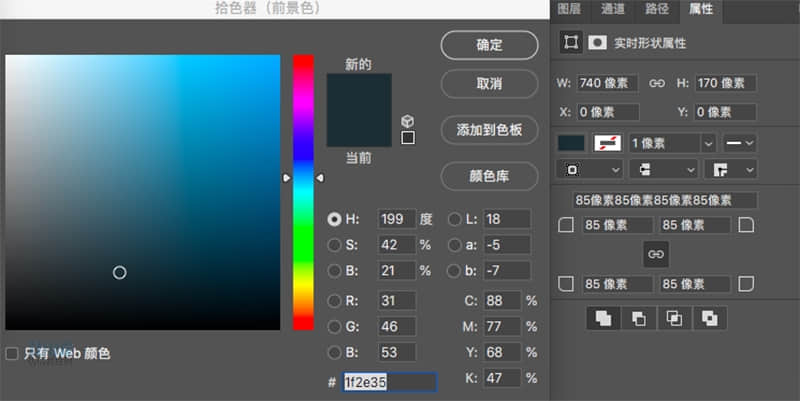This screenshot has width=800, height=401.
Task: Click the rainbow hue slider bar
Action: click(x=303, y=192)
